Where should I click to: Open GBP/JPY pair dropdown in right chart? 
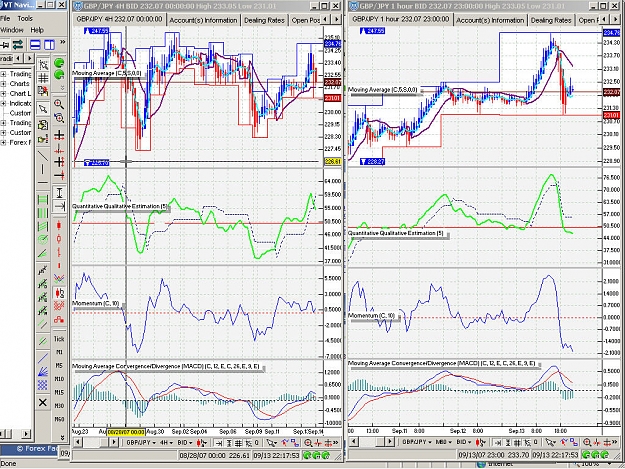click(417, 442)
